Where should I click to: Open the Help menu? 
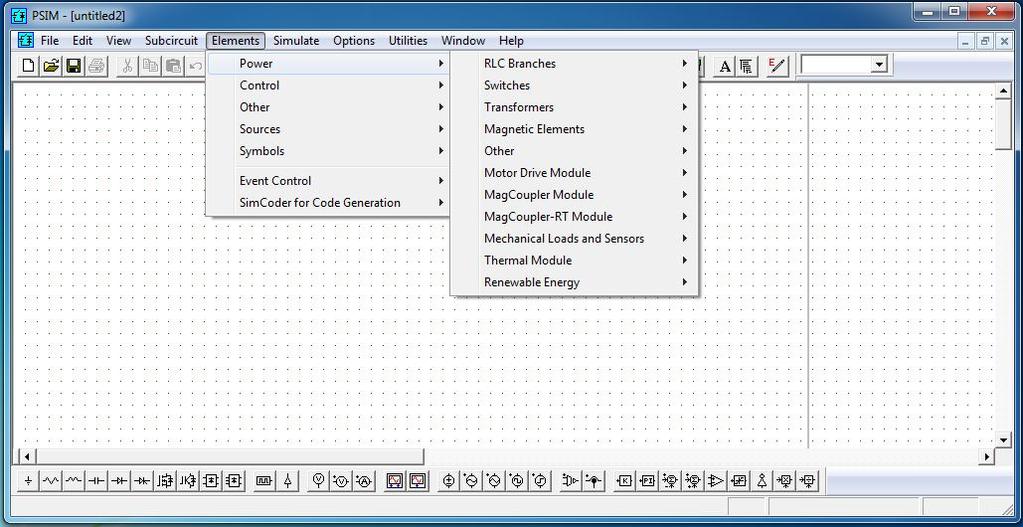[x=512, y=40]
